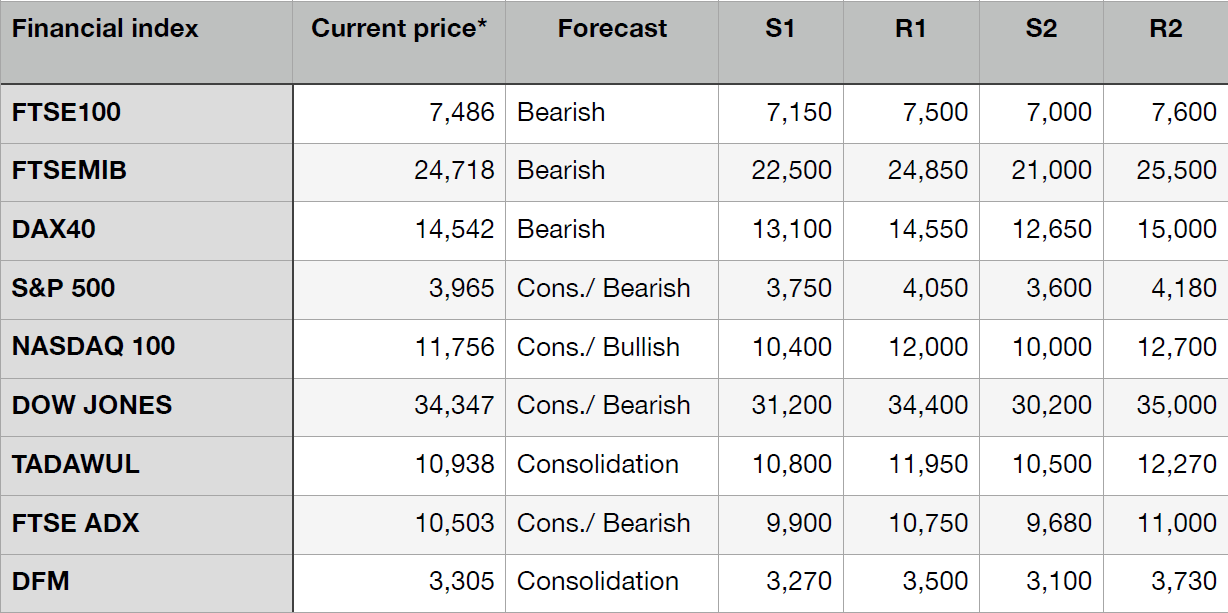The image size is (1228, 613).
Task: Click the FTSE ADX row label
Action: coord(75,523)
